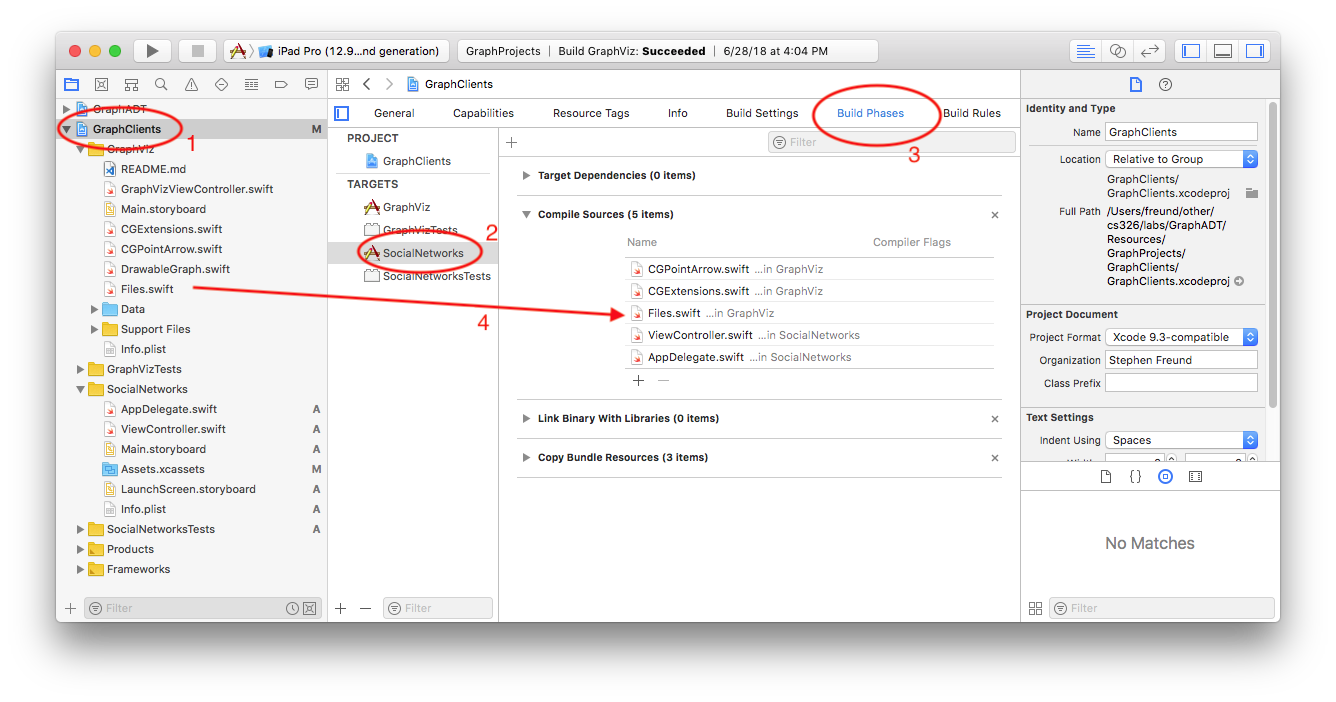Toggle the project and targets list sidebar
Image resolution: width=1336 pixels, height=702 pixels.
[342, 113]
